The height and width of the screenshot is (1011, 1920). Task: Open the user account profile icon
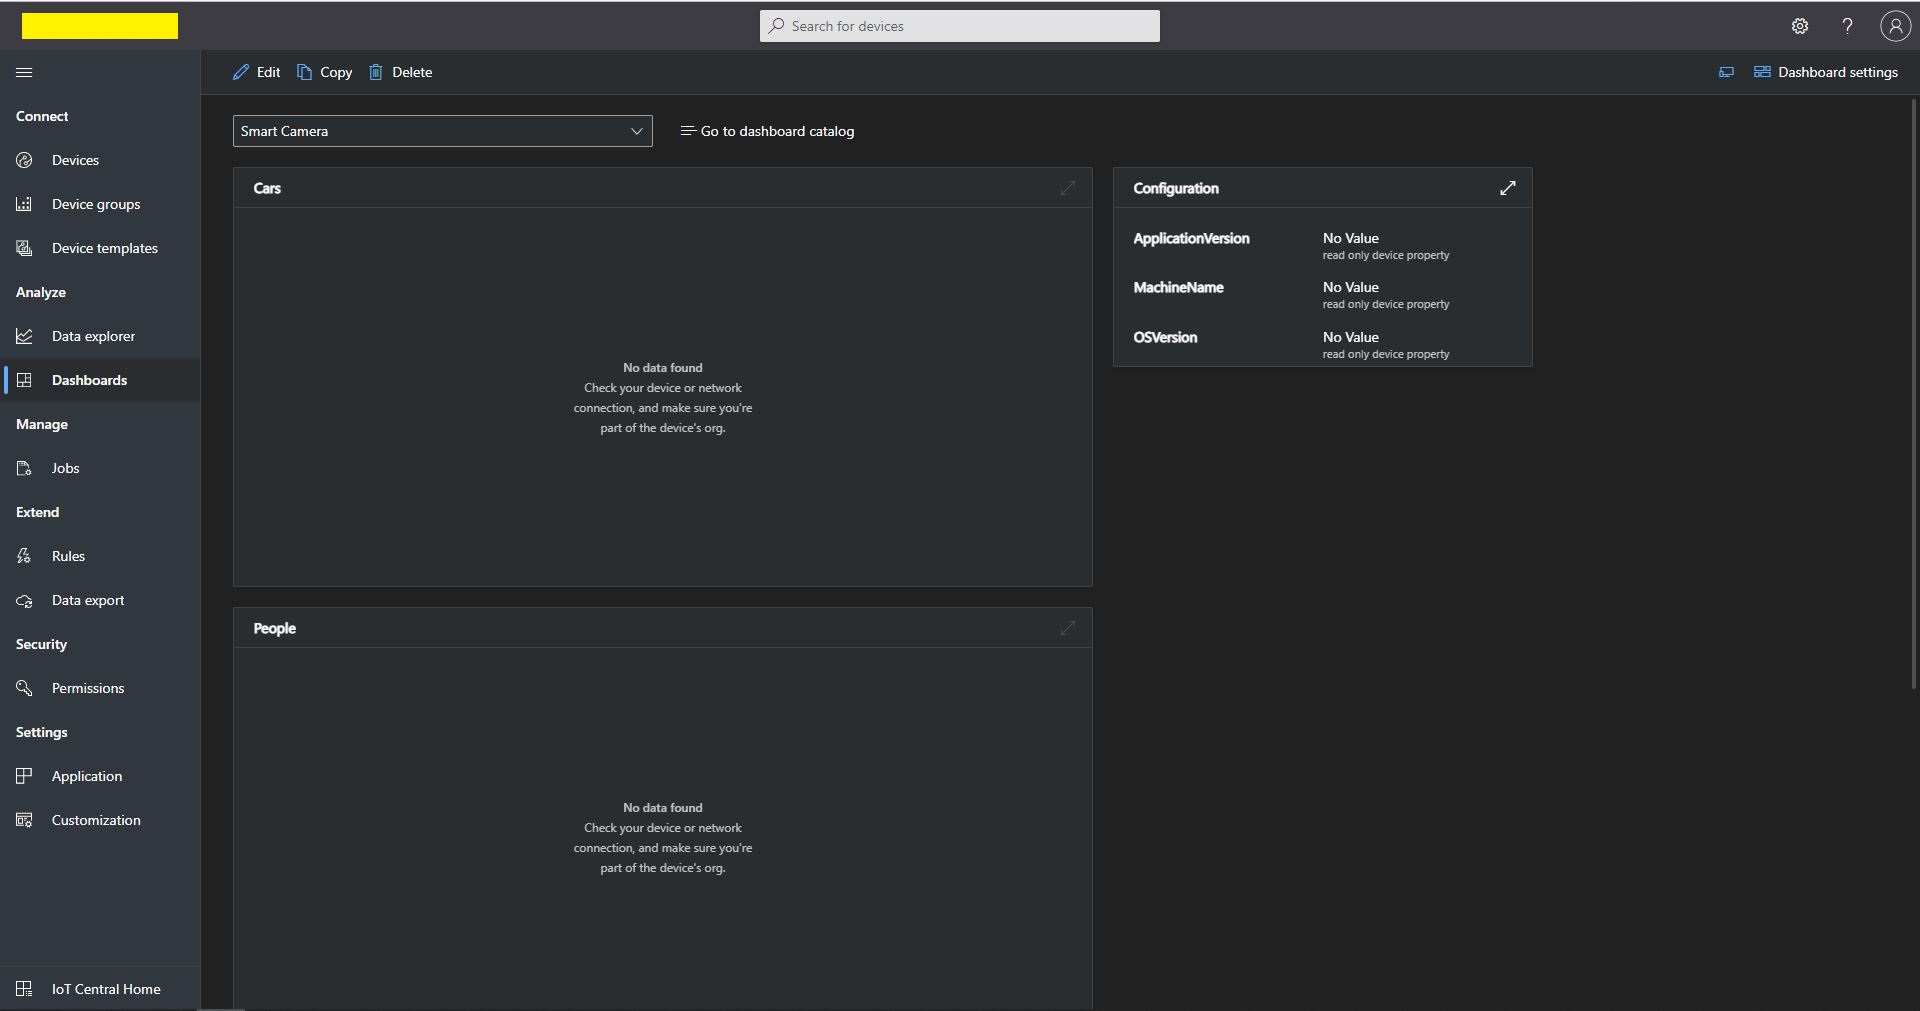(x=1894, y=26)
